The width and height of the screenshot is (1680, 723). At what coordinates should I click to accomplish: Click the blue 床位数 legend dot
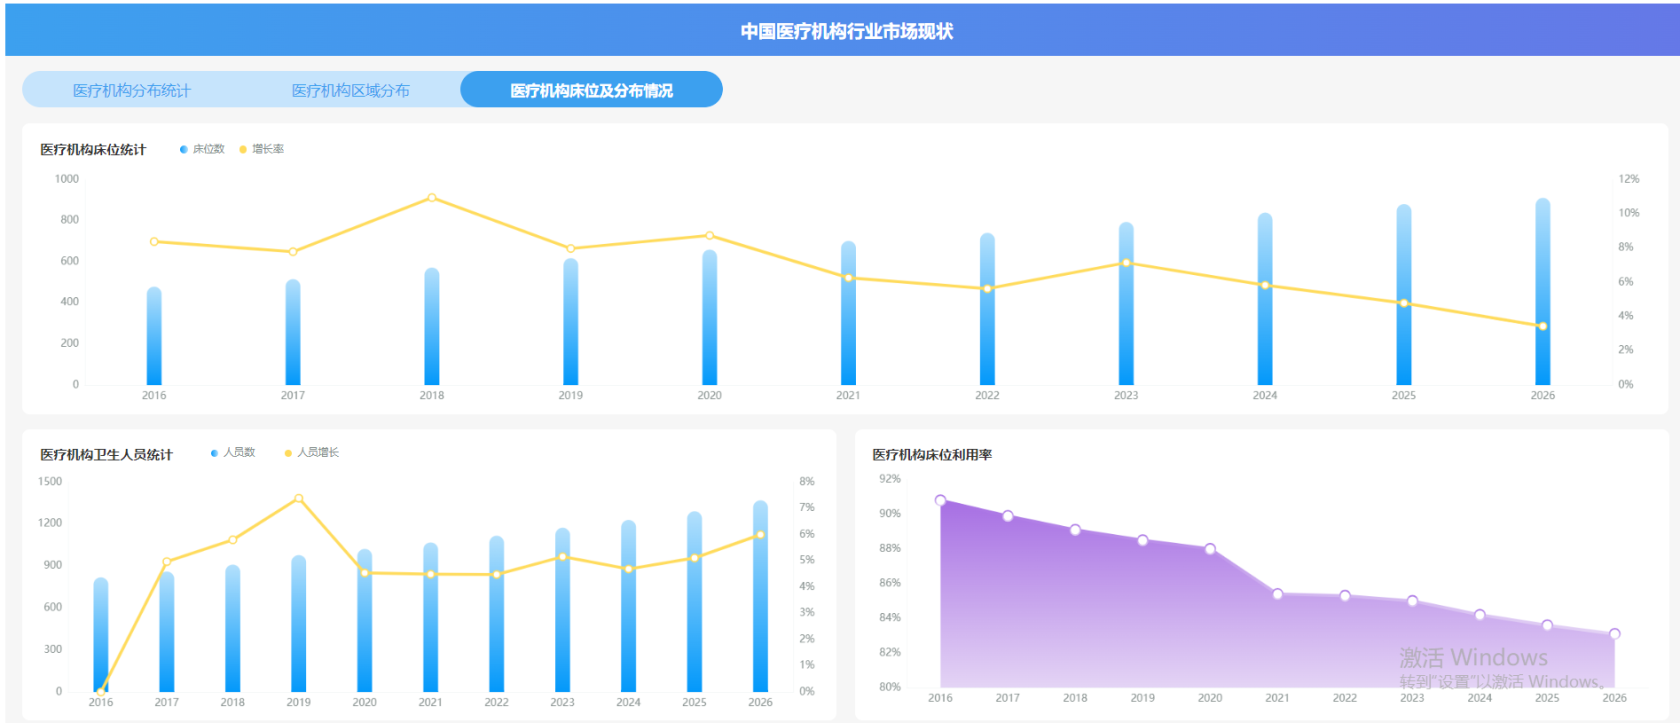coord(183,149)
